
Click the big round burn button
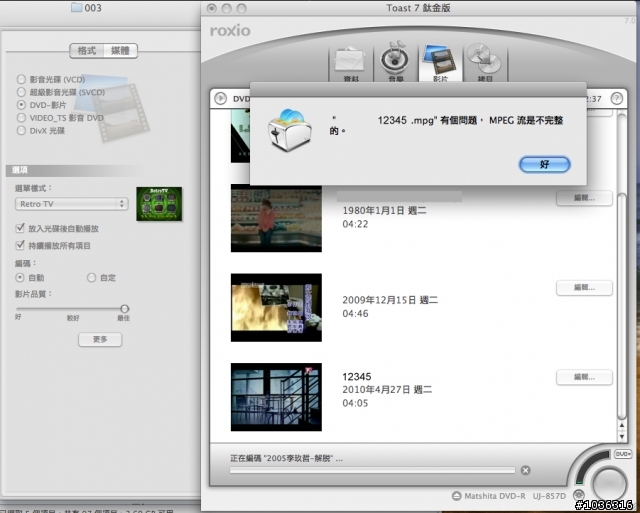[x=609, y=484]
